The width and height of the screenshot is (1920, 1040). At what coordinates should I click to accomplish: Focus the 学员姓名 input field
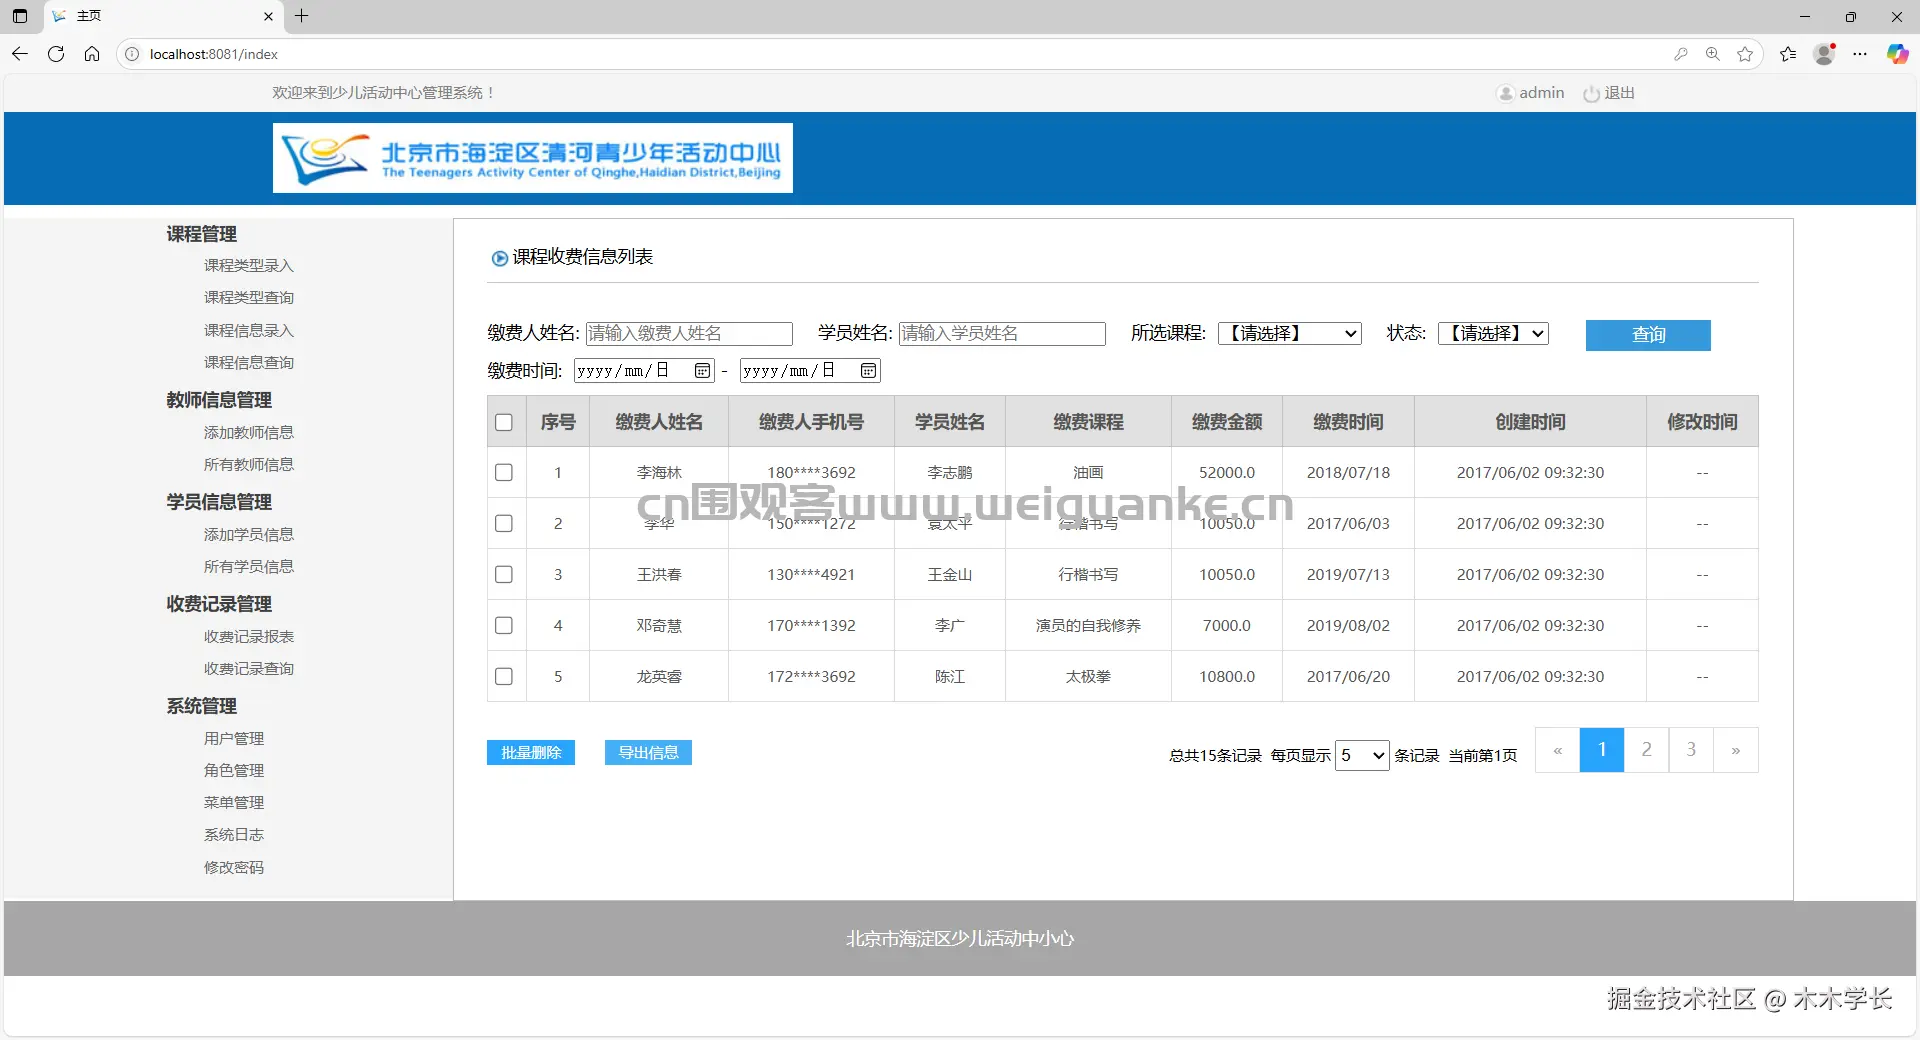pyautogui.click(x=1002, y=333)
